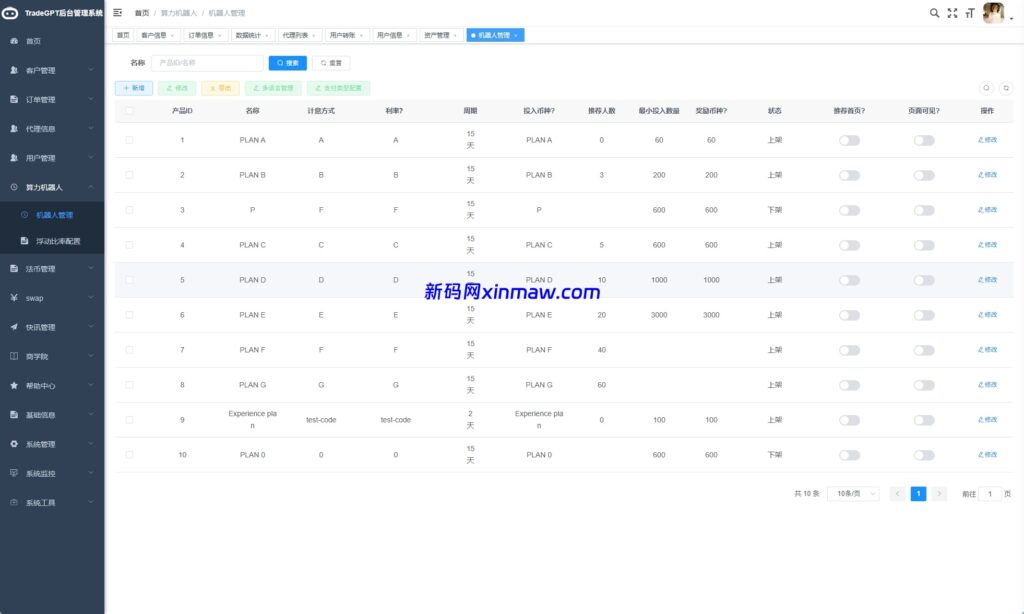Click the 新增 button to add a product

[x=135, y=88]
